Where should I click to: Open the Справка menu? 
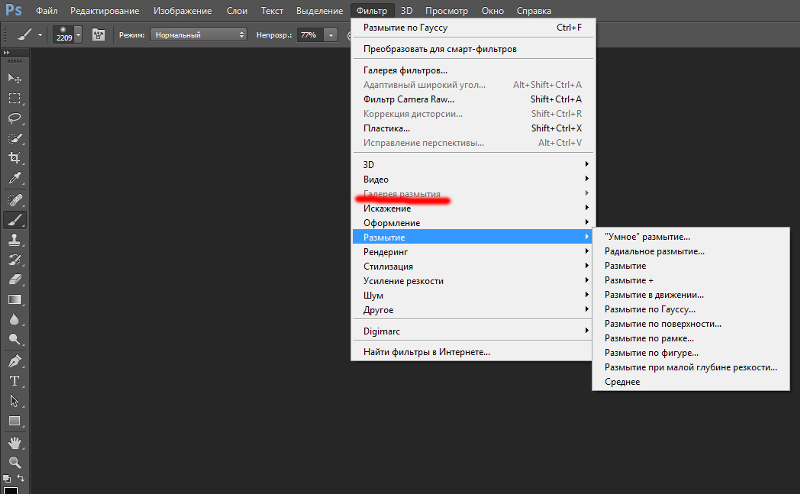click(534, 11)
